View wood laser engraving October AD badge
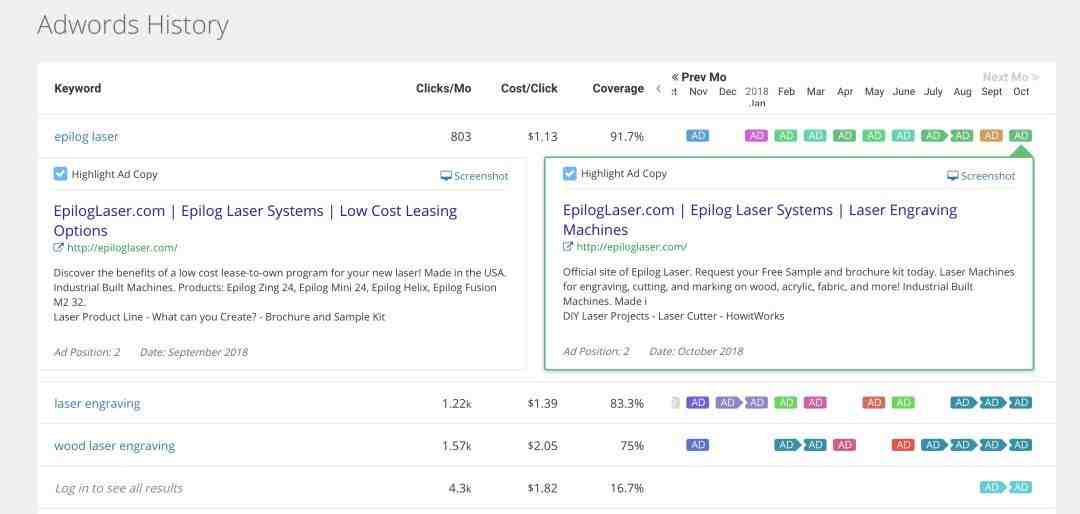The image size is (1080, 514). pyautogui.click(x=1021, y=445)
